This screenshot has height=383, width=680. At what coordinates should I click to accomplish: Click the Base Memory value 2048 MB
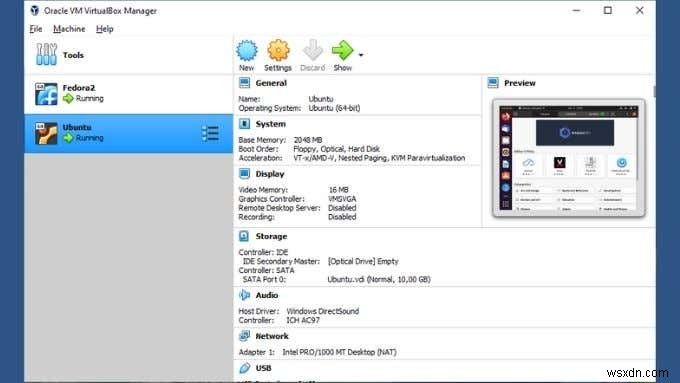[x=308, y=140]
